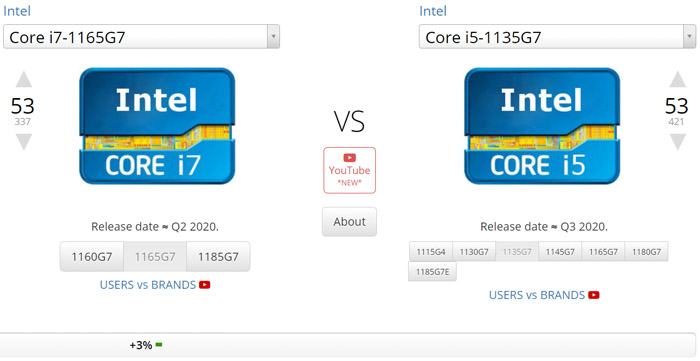Screen dimensions: 700x361
Task: Switch right CPU to 1115G4
Action: pos(431,252)
